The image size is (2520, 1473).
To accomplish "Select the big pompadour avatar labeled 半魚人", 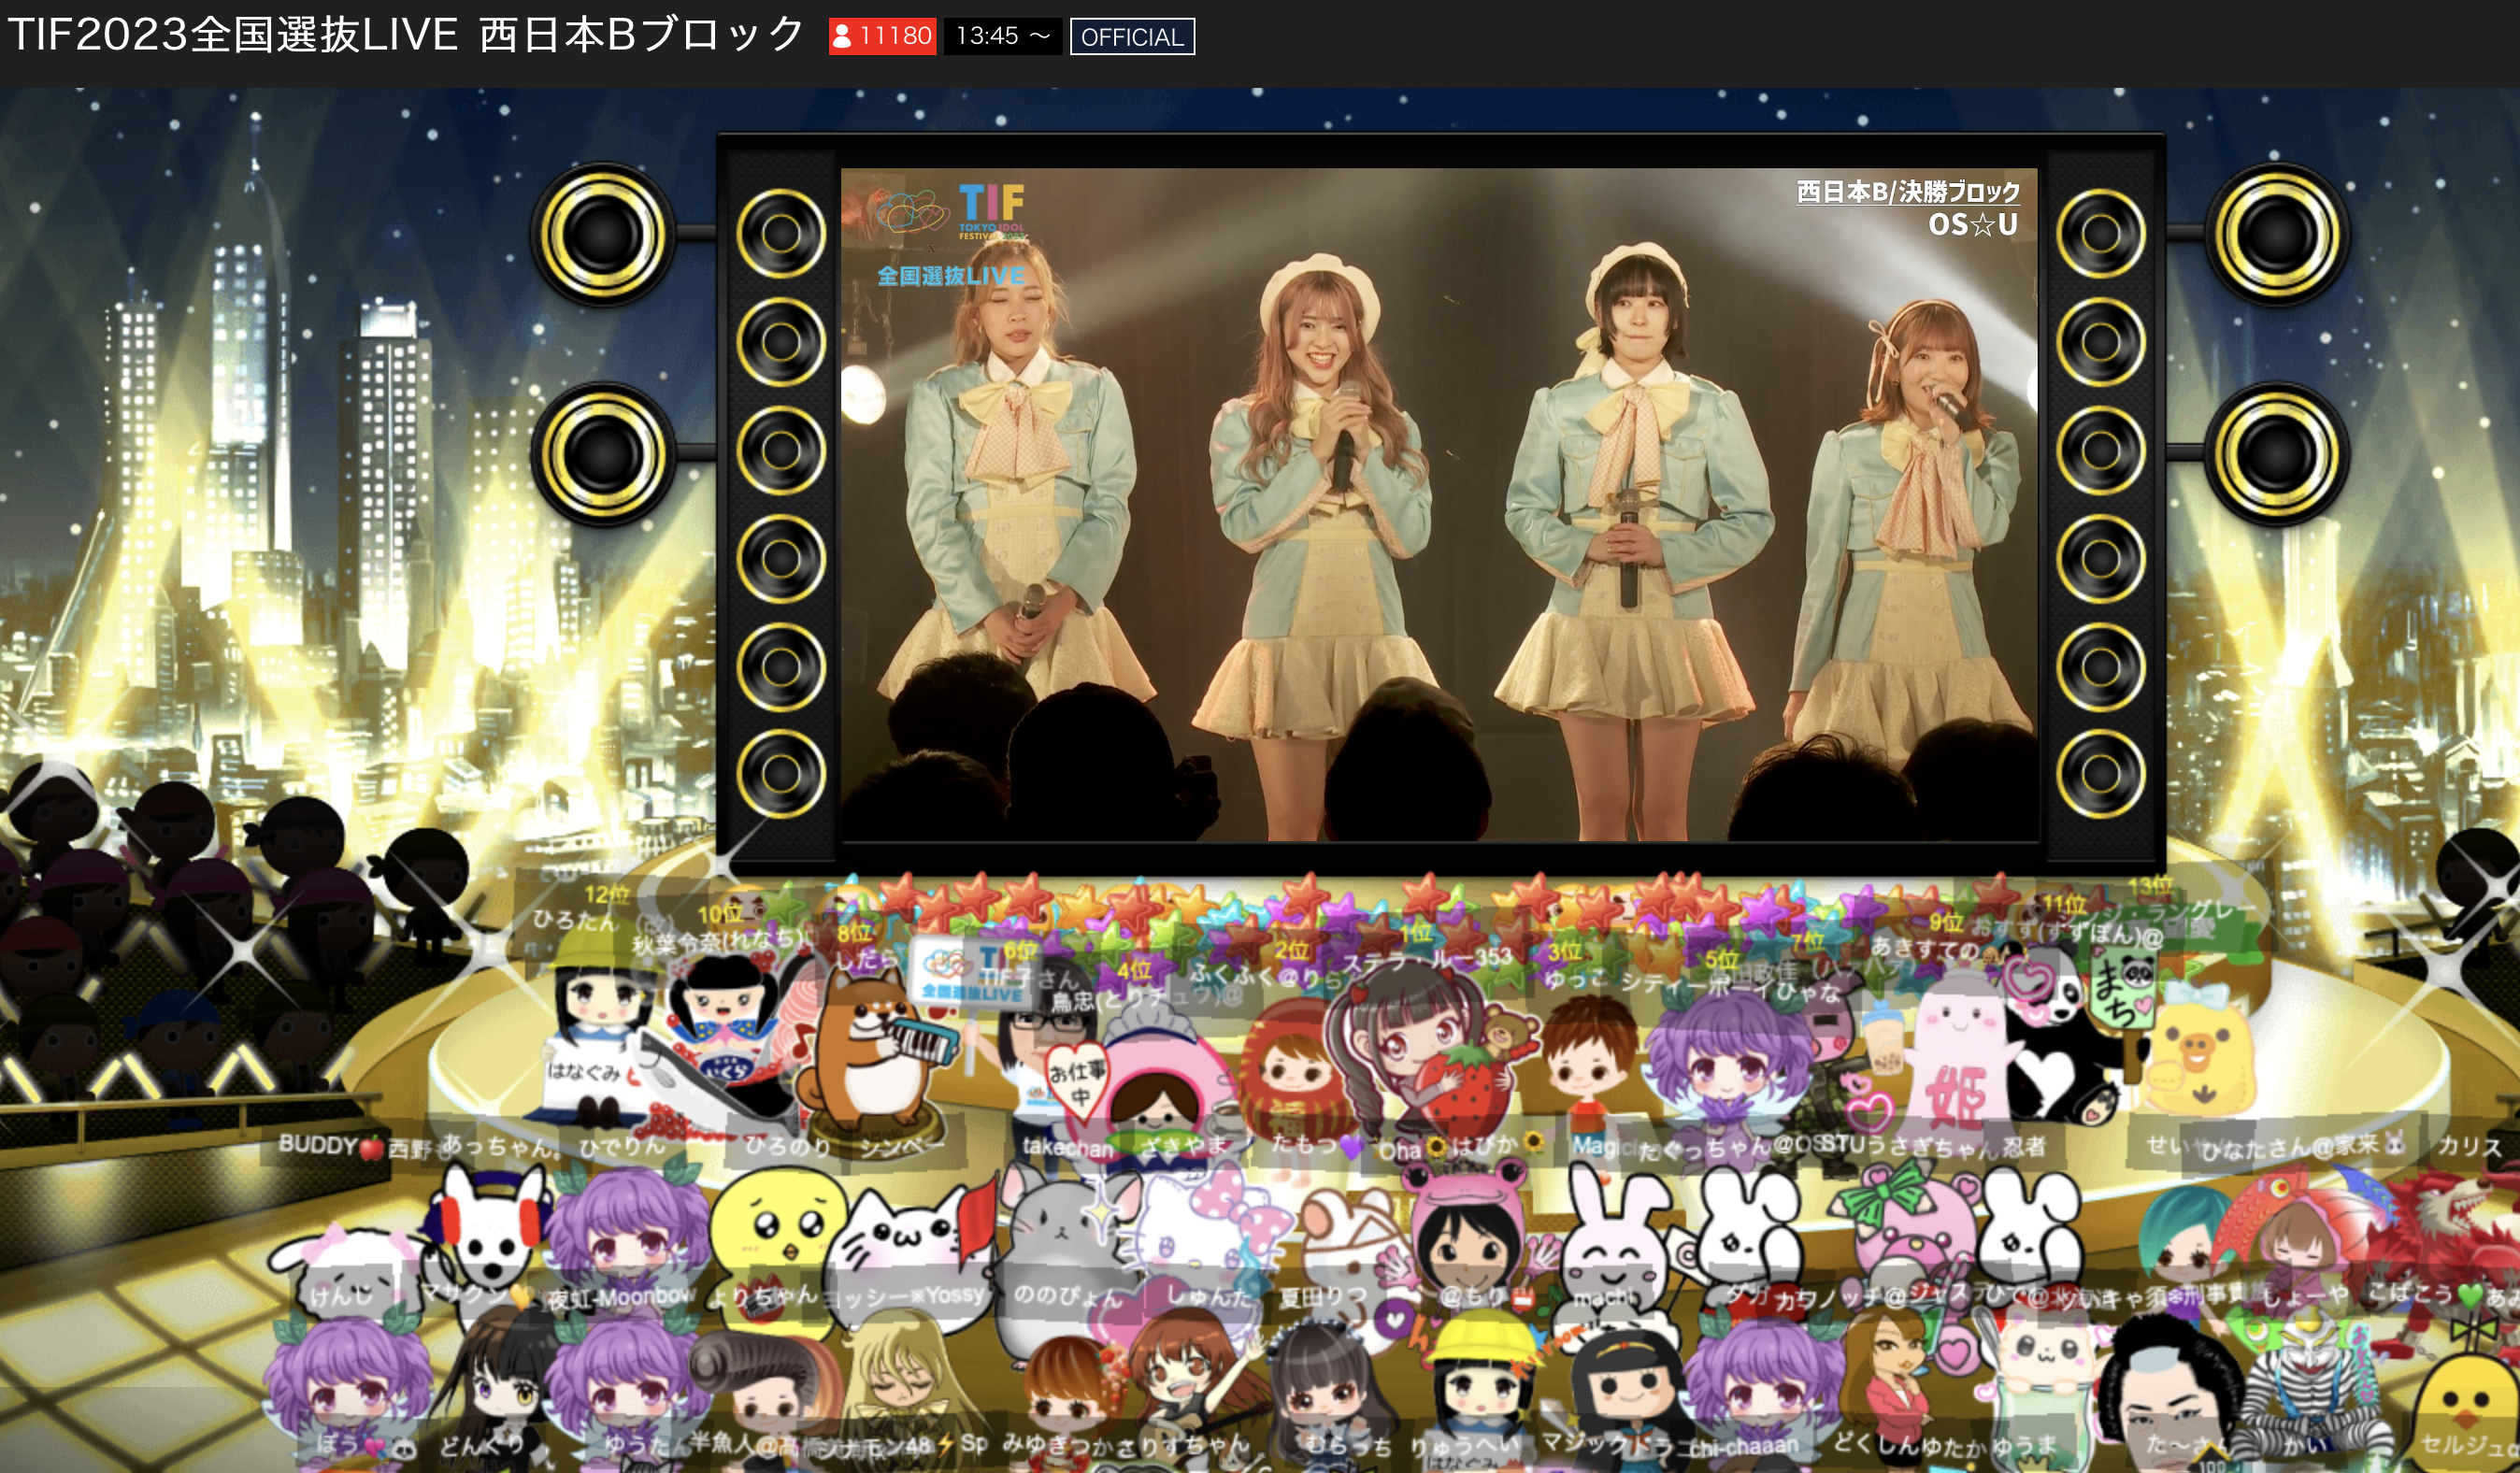I will click(x=765, y=1385).
